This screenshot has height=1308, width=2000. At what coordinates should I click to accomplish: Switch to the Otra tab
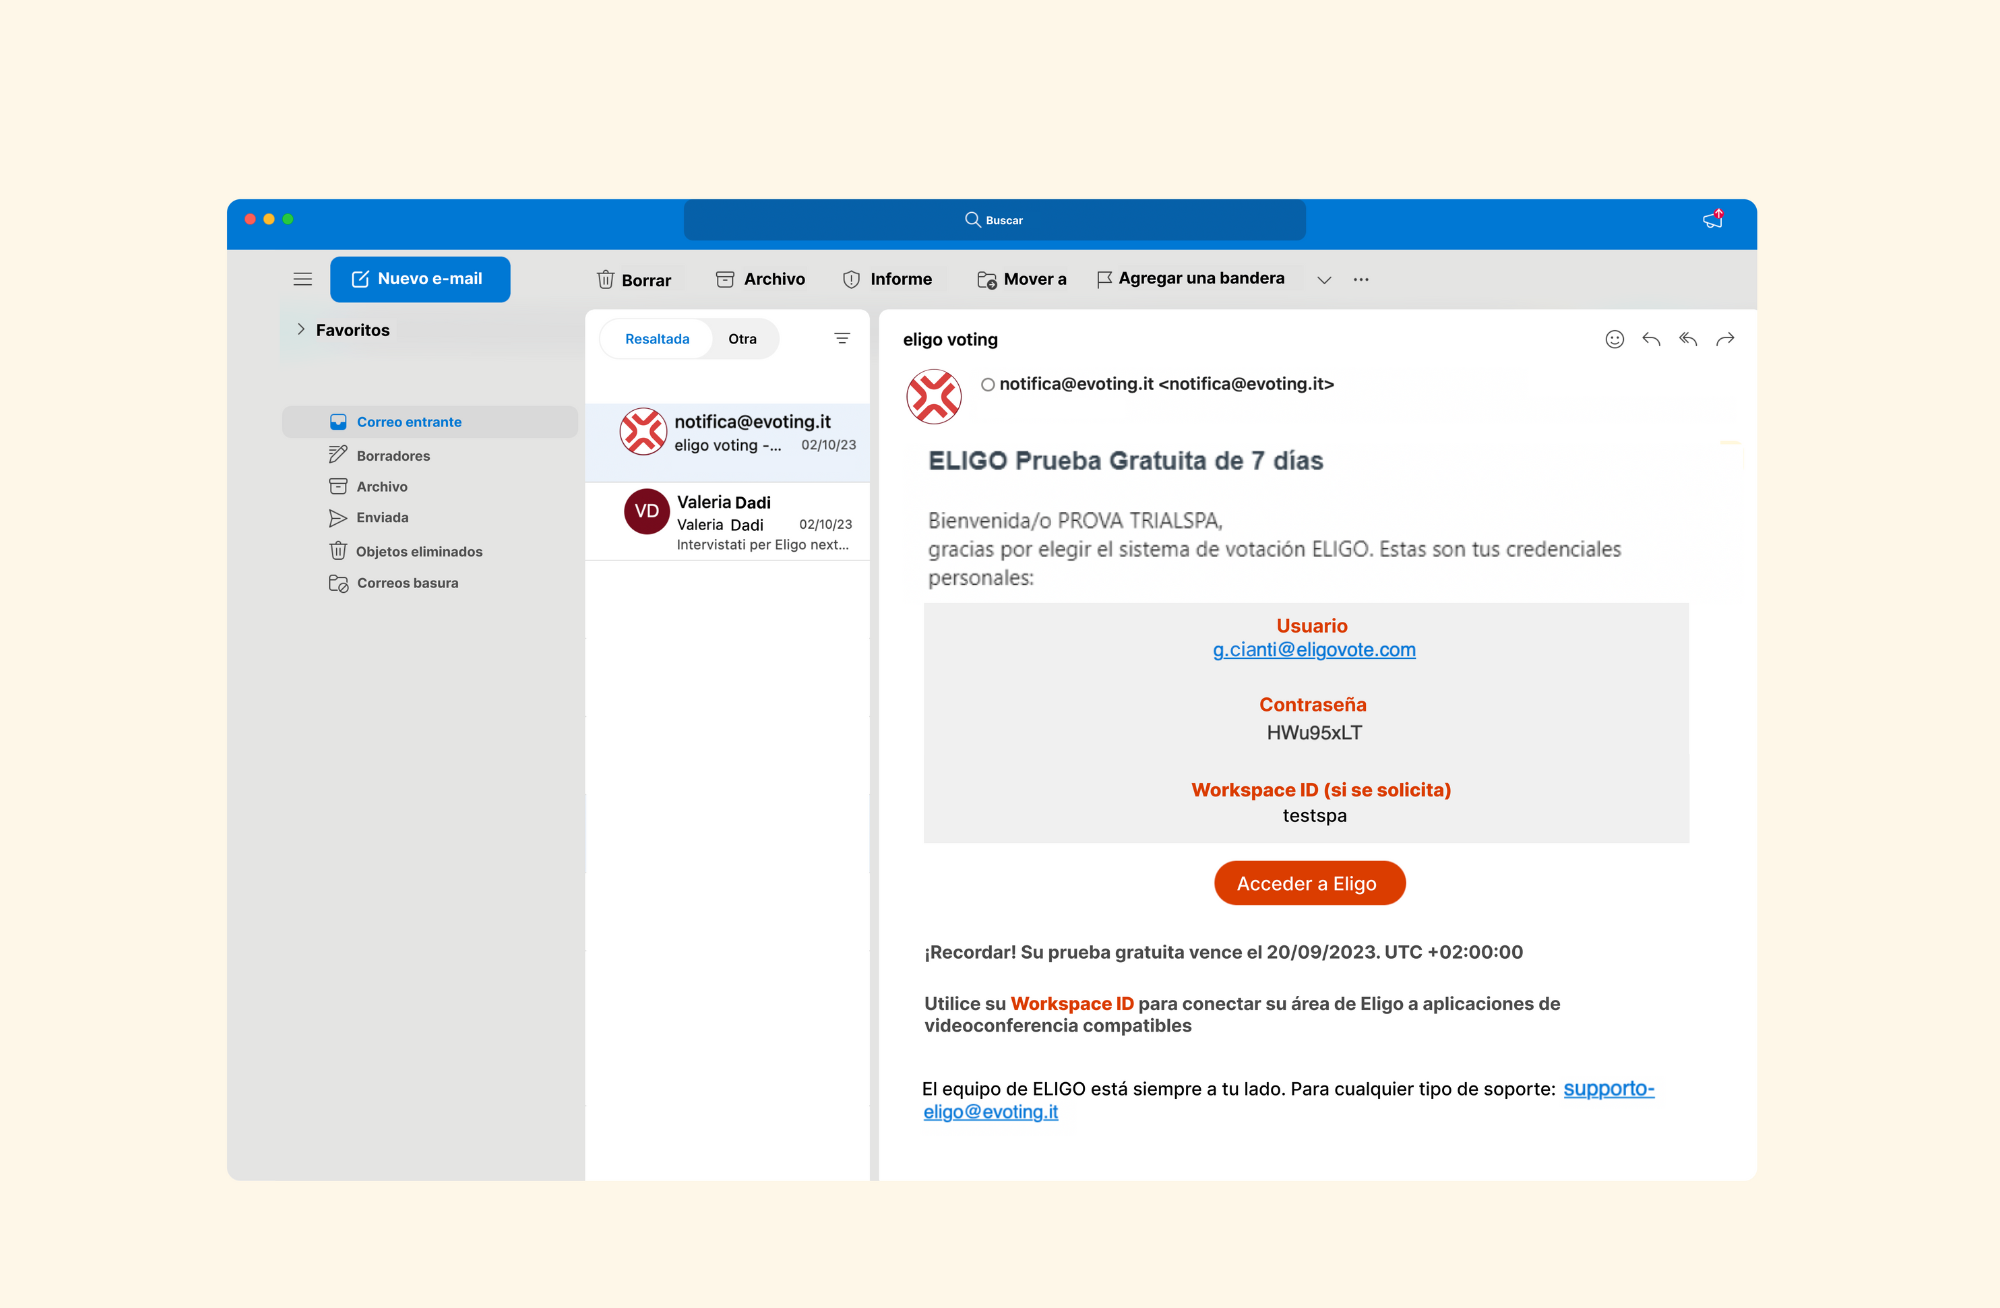(742, 339)
